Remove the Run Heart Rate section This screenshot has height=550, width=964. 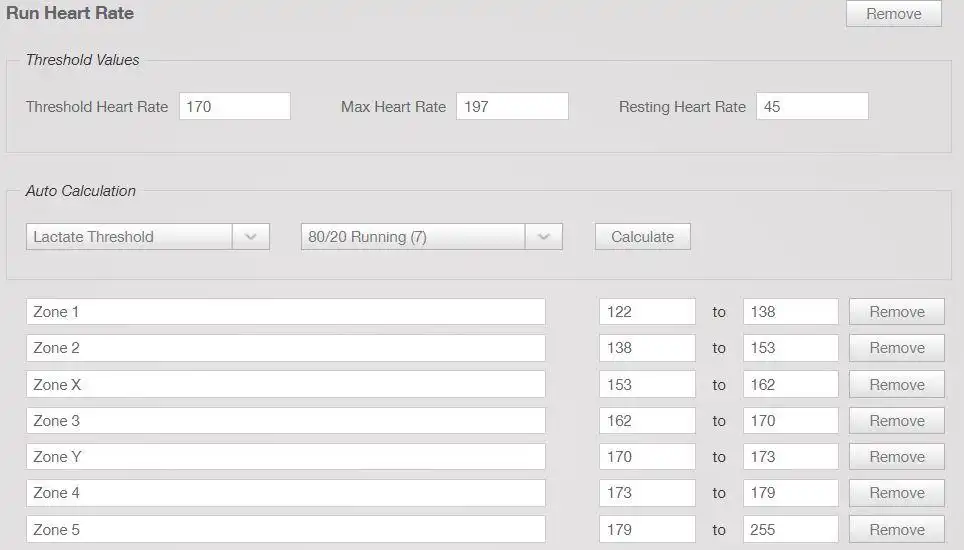point(894,14)
